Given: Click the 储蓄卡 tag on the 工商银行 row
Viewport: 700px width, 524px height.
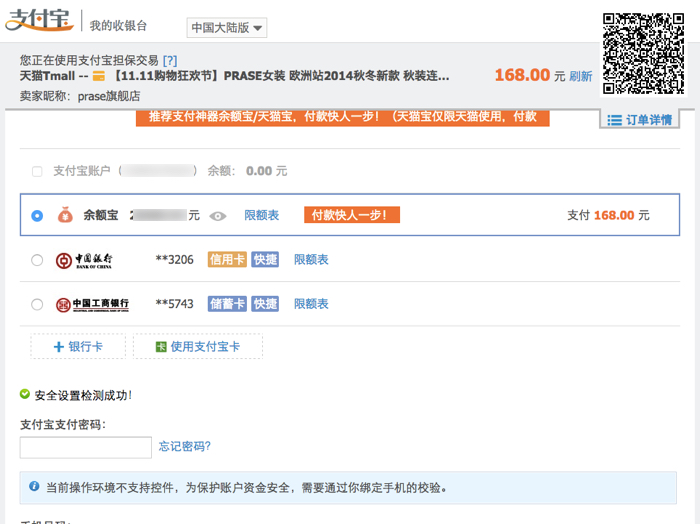Looking at the screenshot, I should click(227, 304).
